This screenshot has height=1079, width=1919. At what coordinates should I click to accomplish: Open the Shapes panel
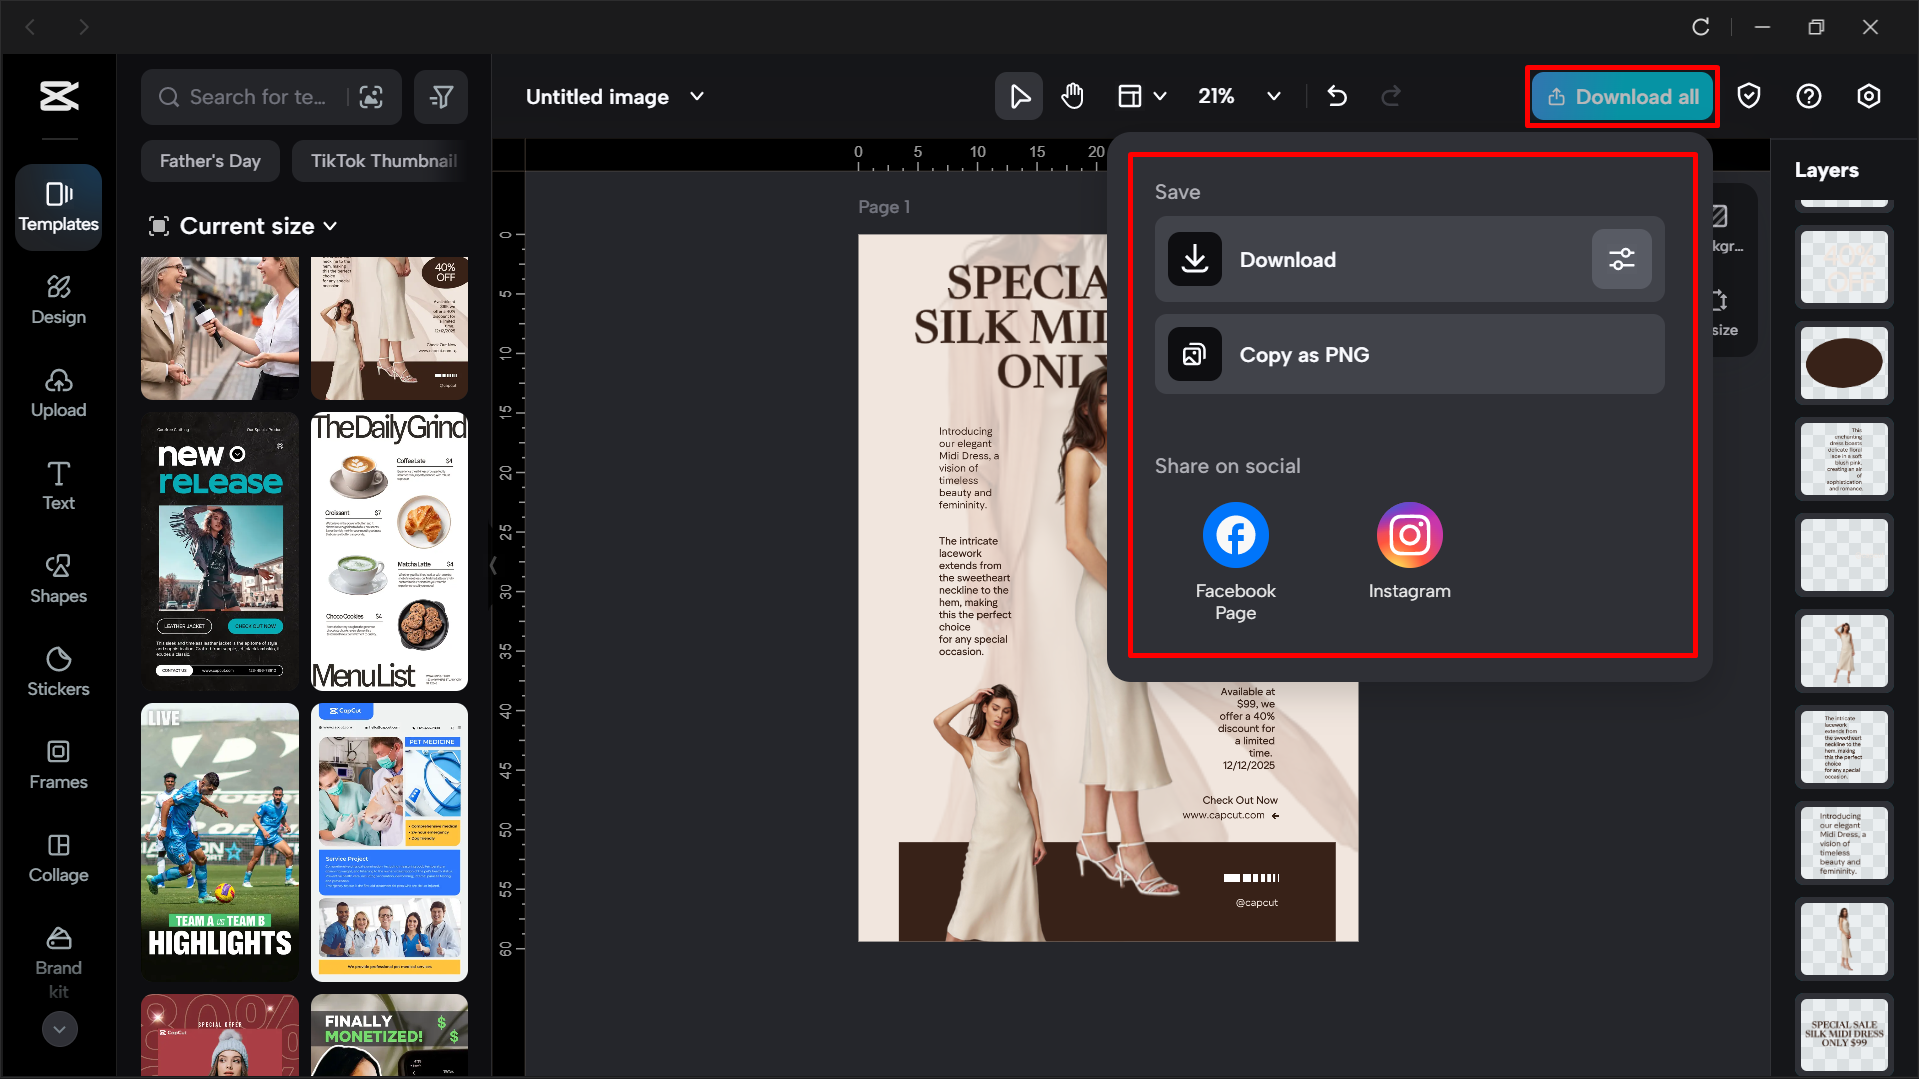click(58, 578)
